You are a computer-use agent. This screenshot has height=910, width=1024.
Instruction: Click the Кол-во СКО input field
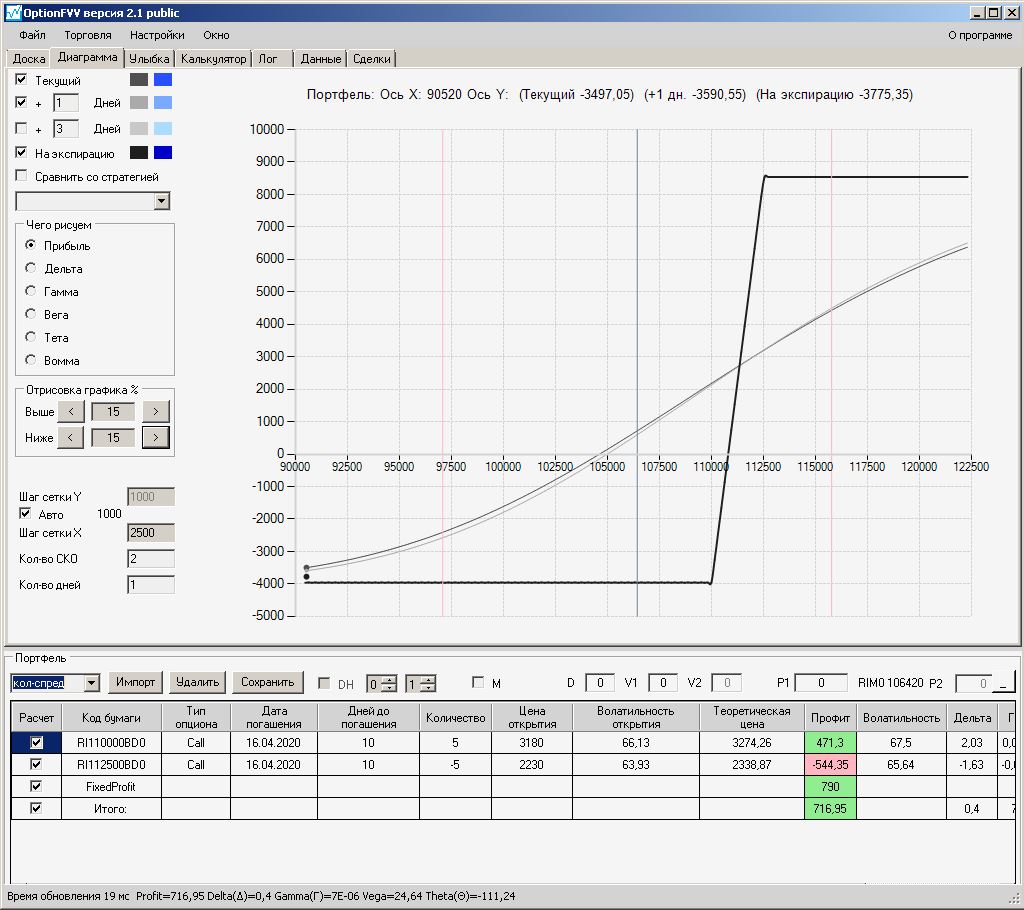click(151, 559)
